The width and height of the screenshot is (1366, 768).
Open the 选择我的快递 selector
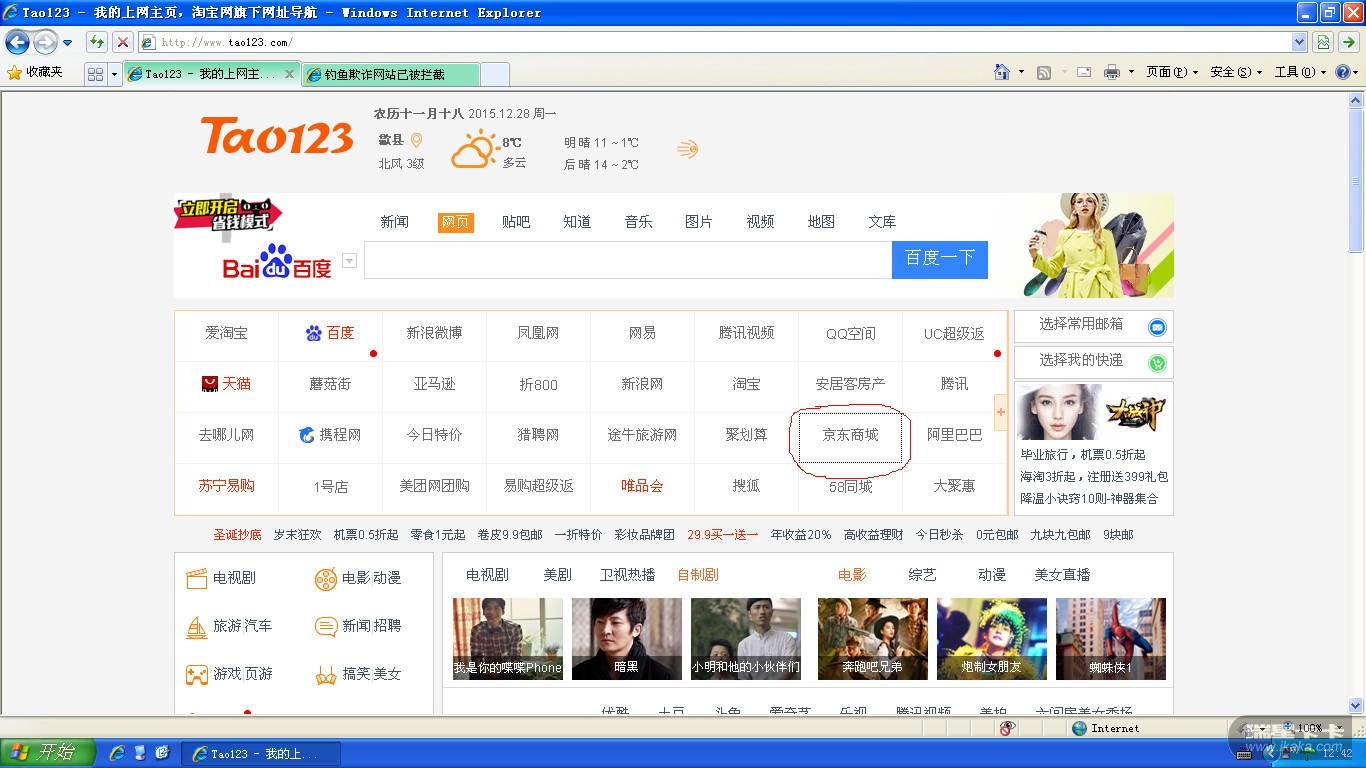(x=1093, y=361)
